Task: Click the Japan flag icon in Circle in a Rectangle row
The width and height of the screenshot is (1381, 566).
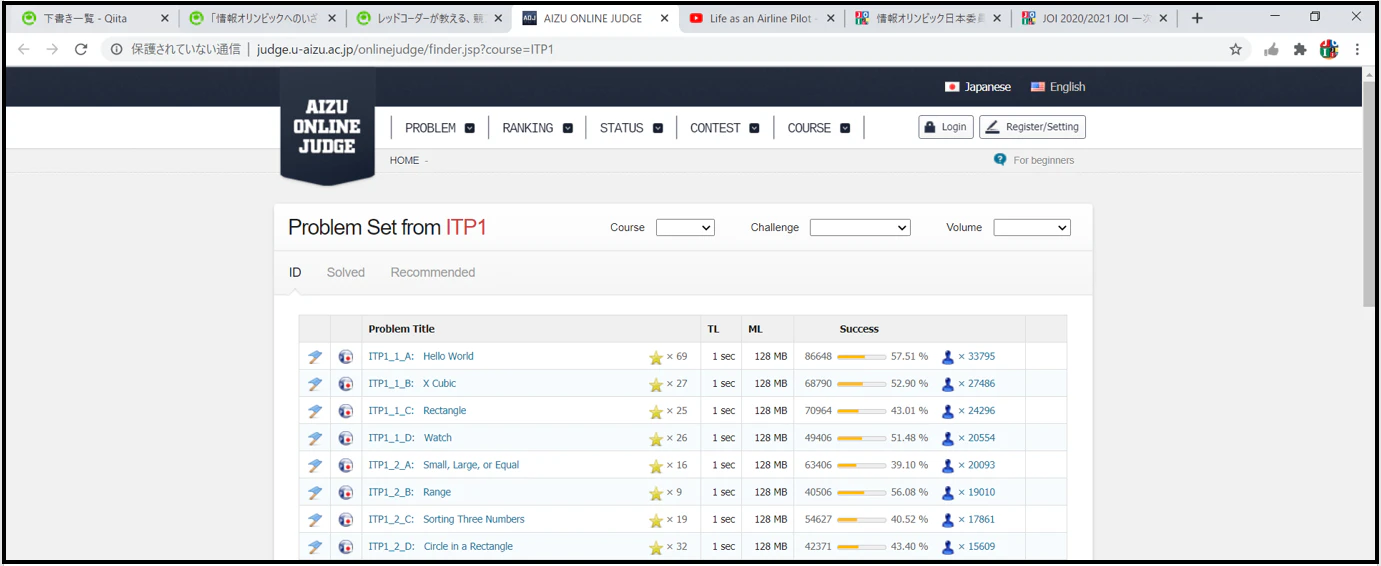Action: click(346, 547)
